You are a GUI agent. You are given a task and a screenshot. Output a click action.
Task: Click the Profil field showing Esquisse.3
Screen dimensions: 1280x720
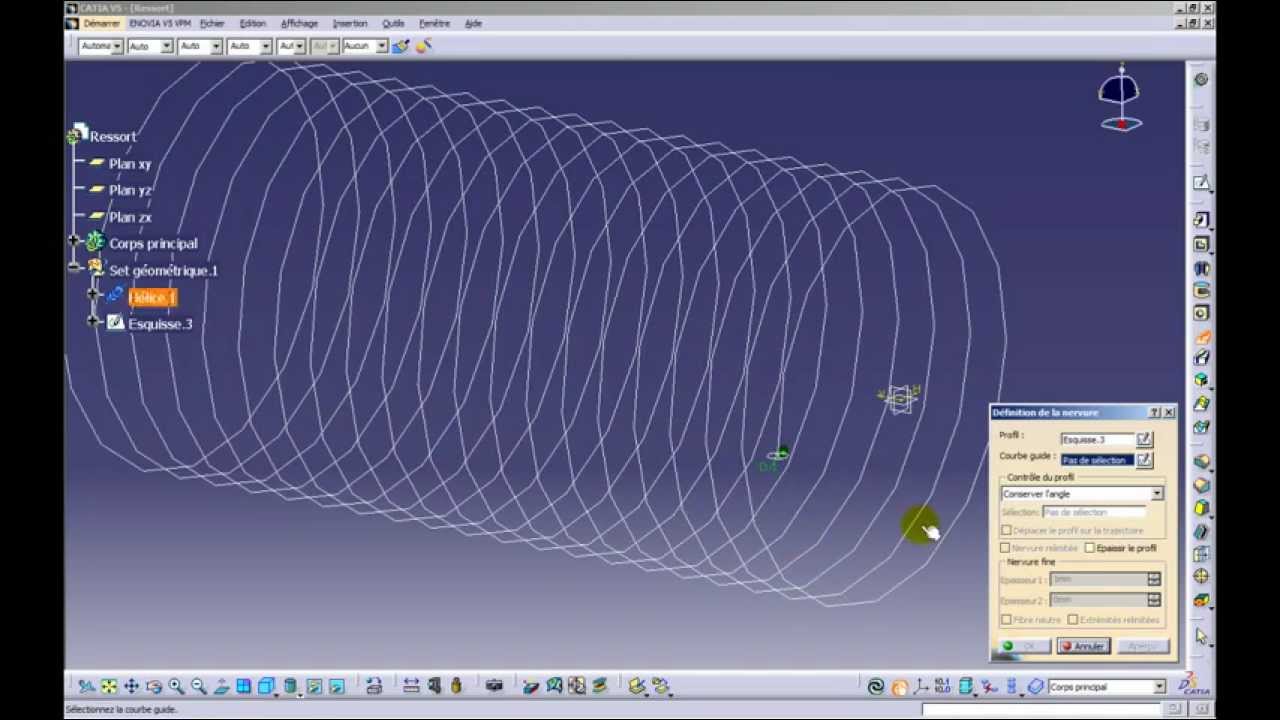pyautogui.click(x=1097, y=439)
